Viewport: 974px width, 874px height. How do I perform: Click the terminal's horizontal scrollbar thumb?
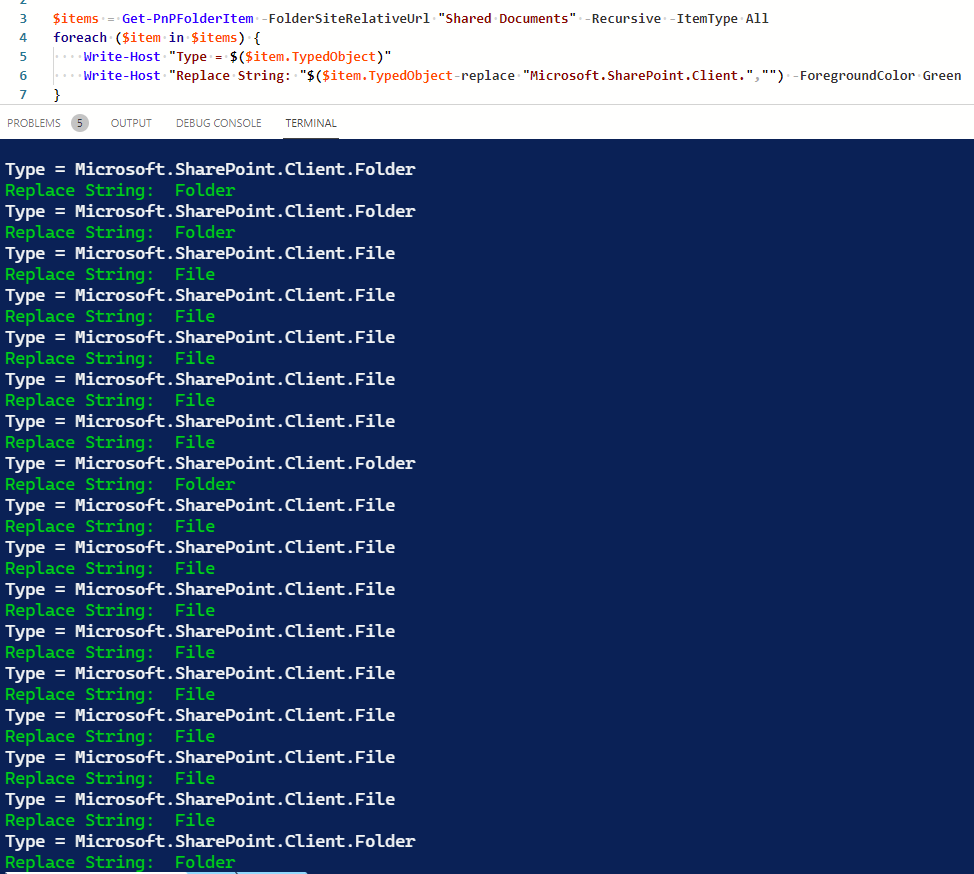click(245, 871)
